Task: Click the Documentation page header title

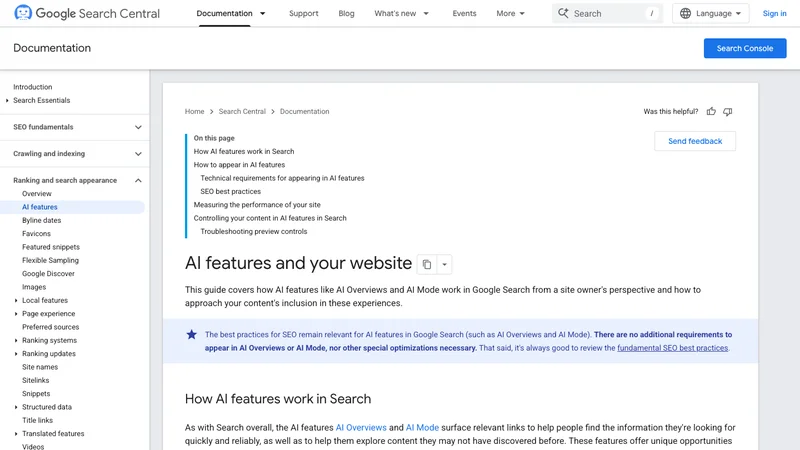Action: 52,48
